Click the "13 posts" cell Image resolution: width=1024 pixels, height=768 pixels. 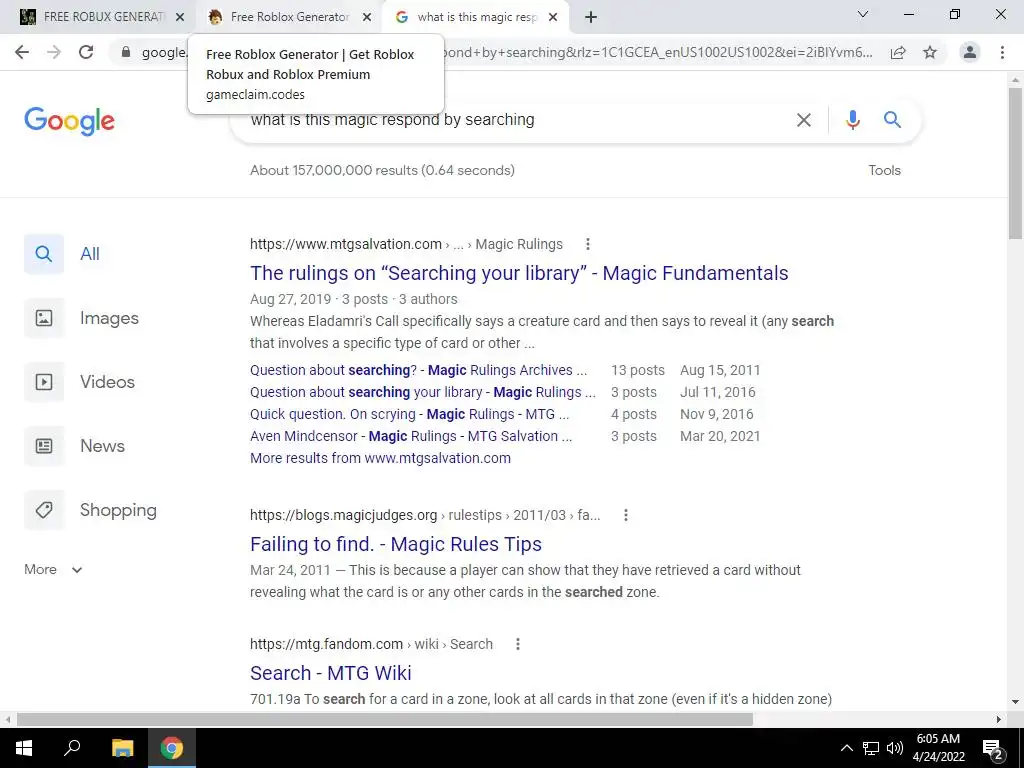point(637,370)
